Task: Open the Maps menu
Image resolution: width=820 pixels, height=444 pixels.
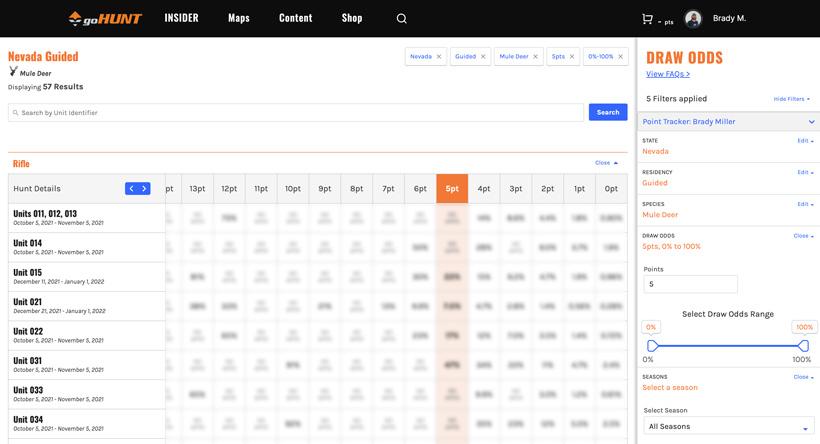Action: [239, 18]
